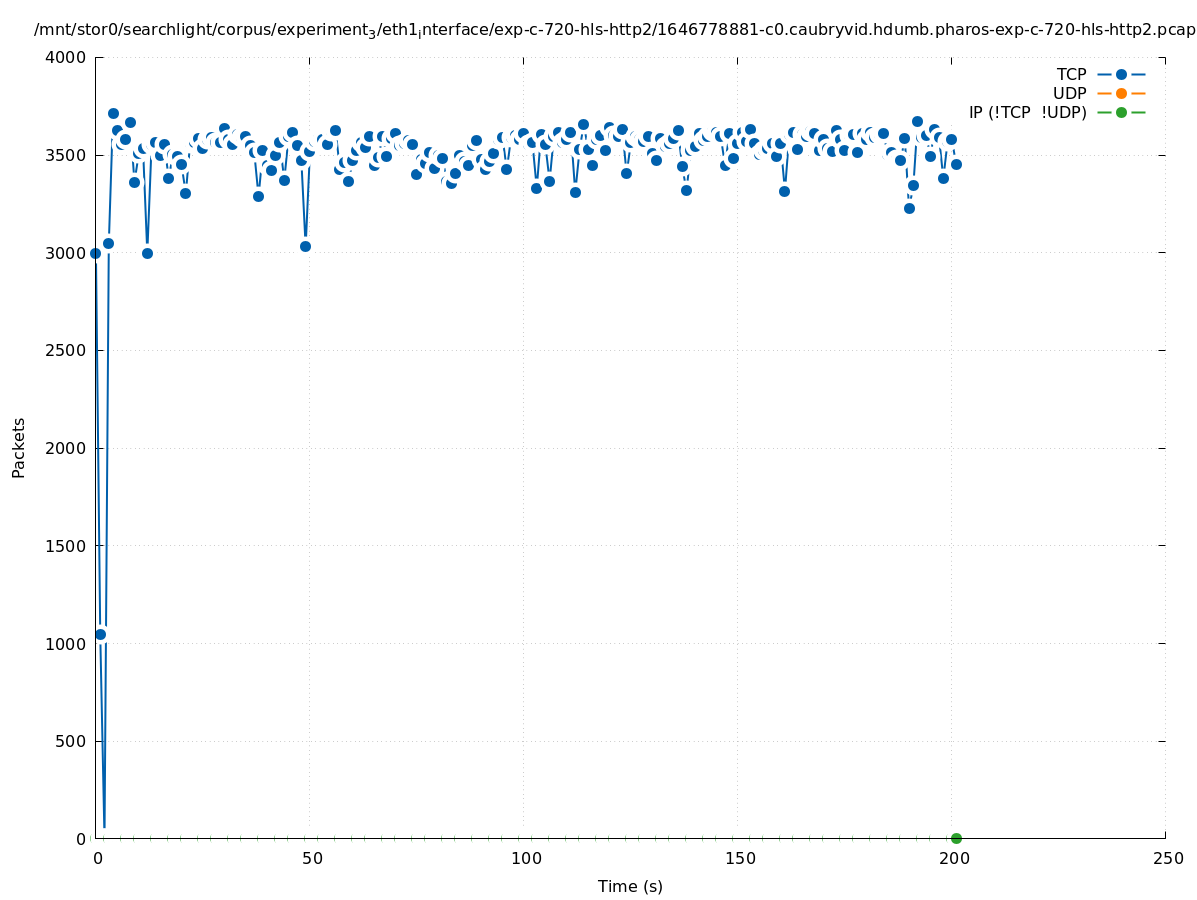Click the 100 tick label on x-axis
This screenshot has width=1197, height=900.
click(524, 858)
